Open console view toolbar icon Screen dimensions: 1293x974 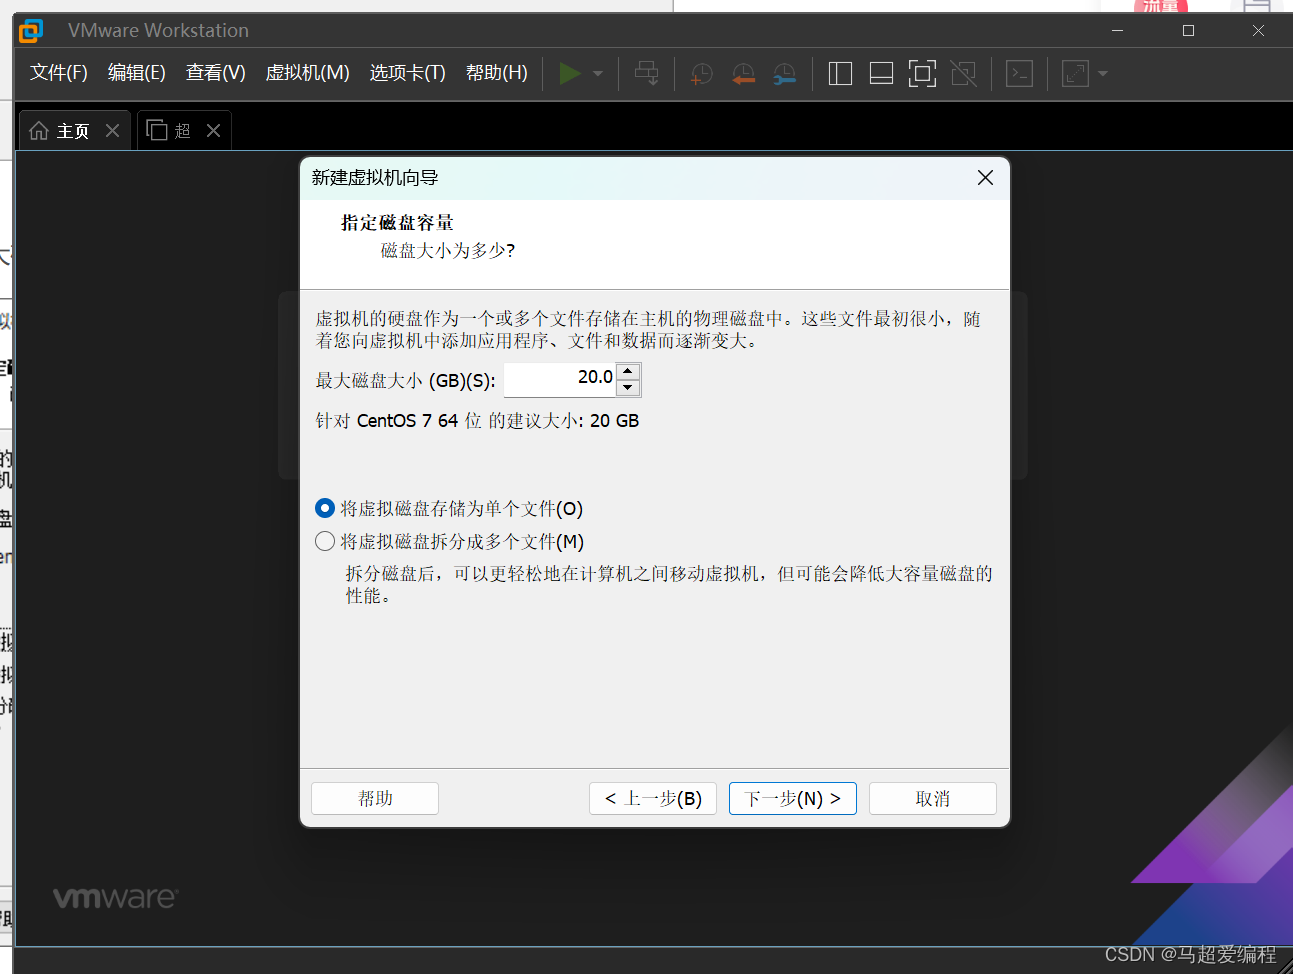tap(1019, 73)
